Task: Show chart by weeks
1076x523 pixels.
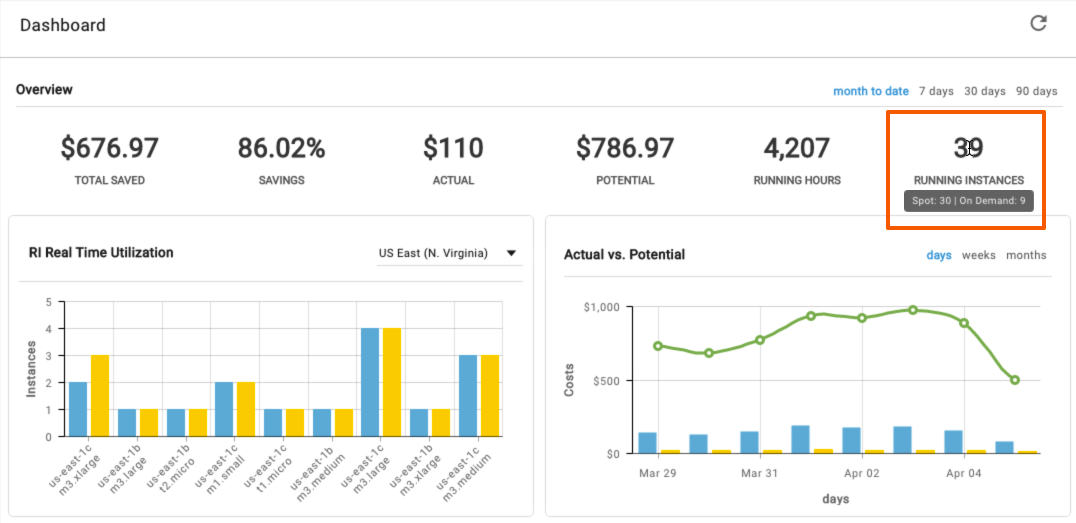Action: coord(978,255)
